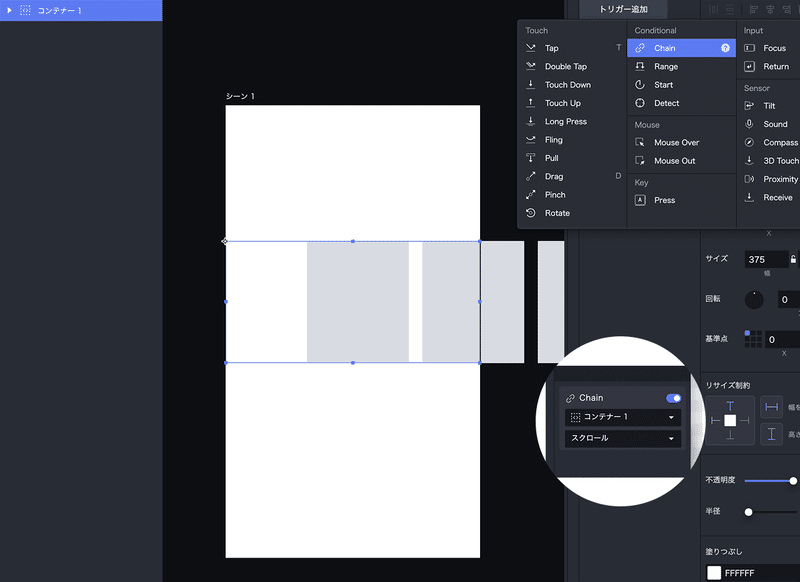Click the トリガー追加 add trigger button

[623, 9]
